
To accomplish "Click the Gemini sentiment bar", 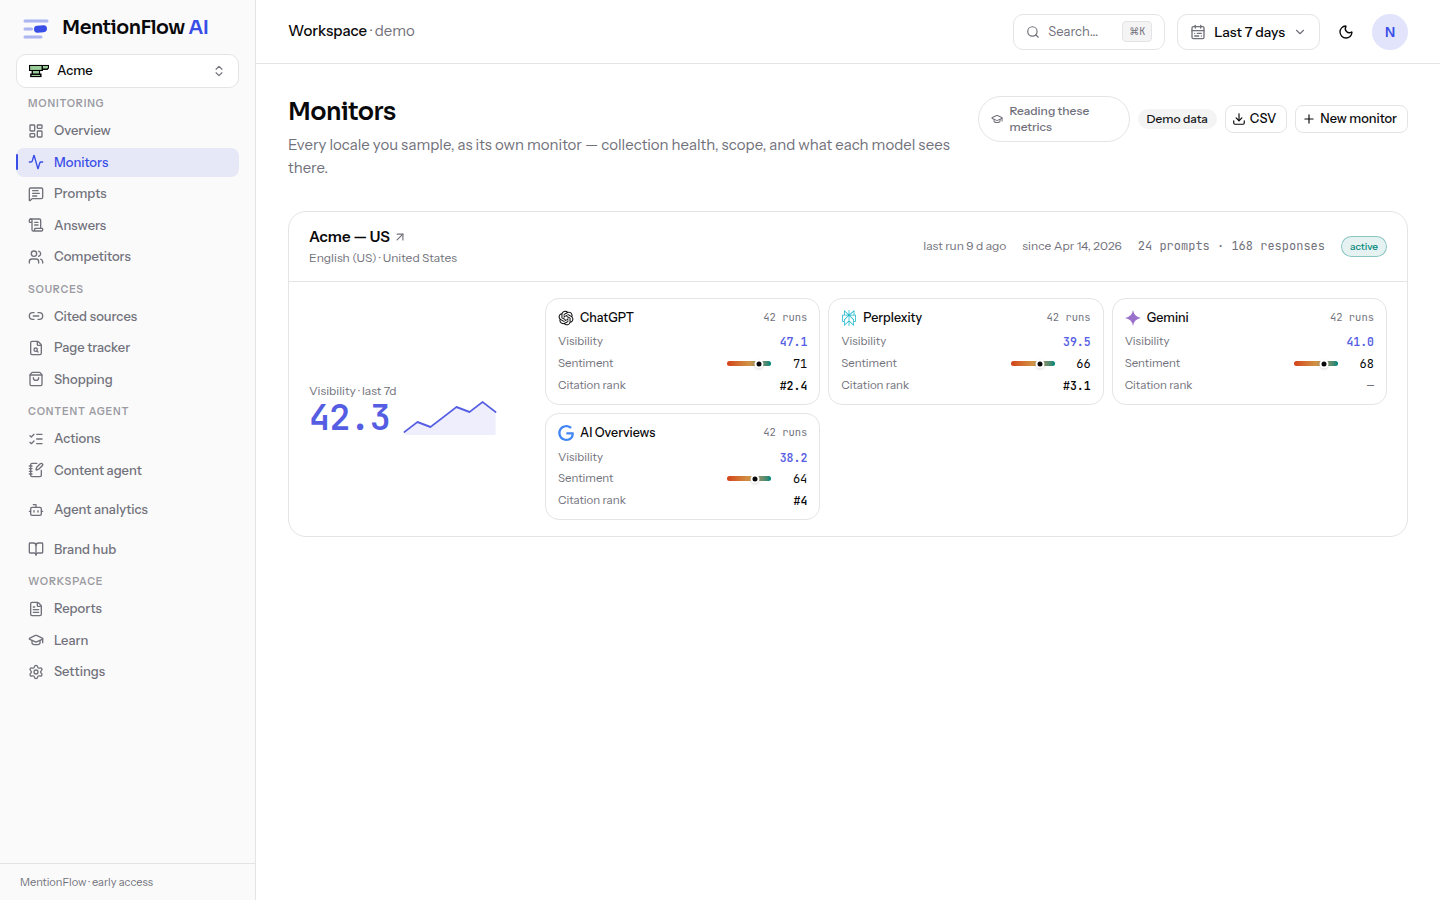I will point(1316,364).
